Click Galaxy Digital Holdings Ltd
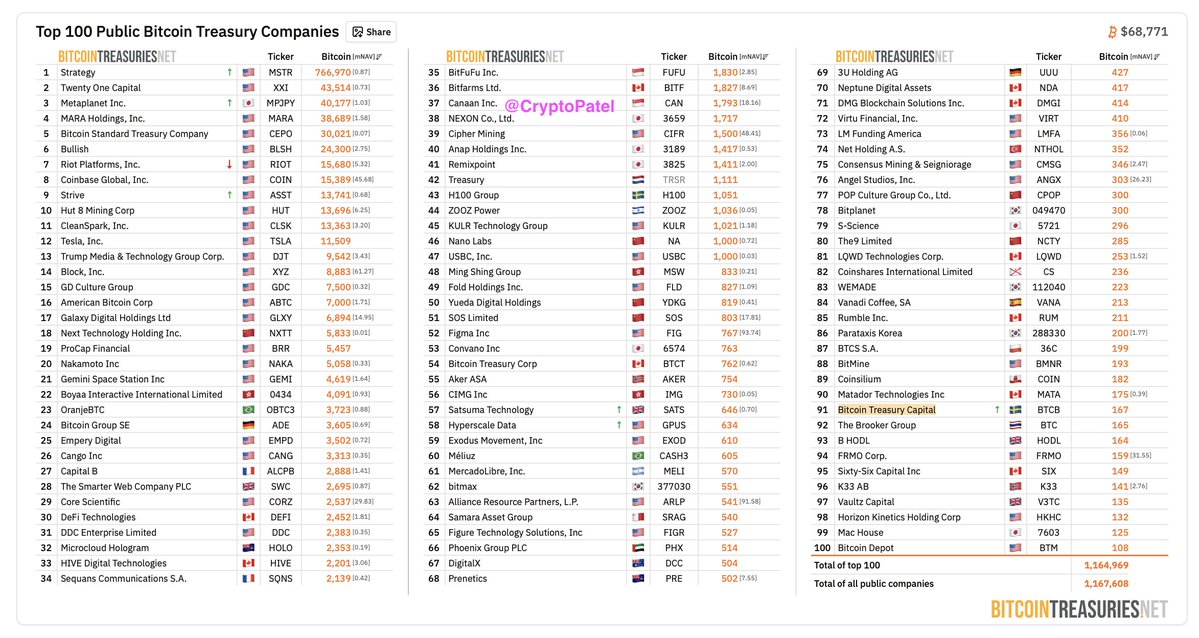This screenshot has width=1199, height=638. pyautogui.click(x=115, y=317)
